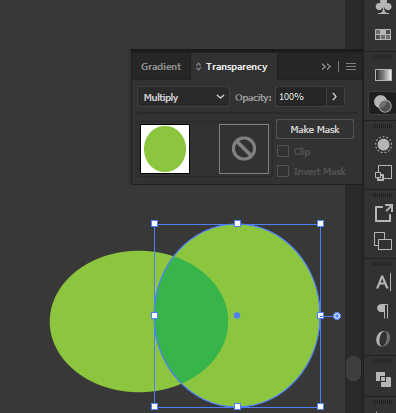Click the bottom-right bounding box handle
The height and width of the screenshot is (413, 396).
(x=320, y=406)
